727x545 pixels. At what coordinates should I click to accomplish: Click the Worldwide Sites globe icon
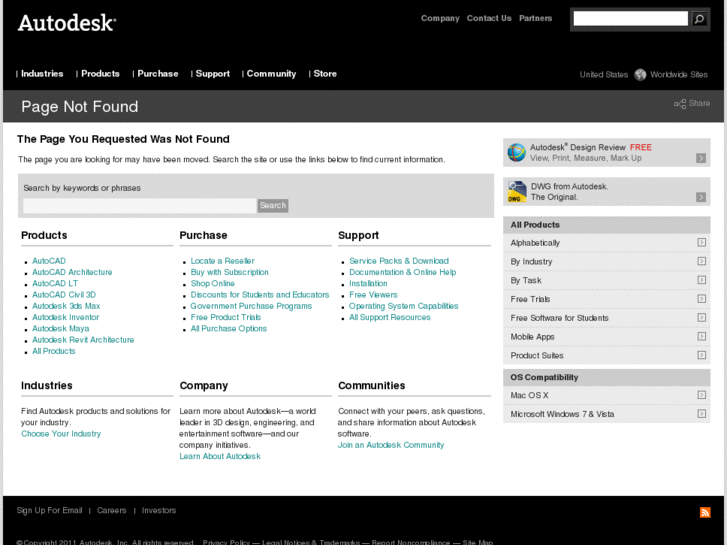tap(640, 74)
